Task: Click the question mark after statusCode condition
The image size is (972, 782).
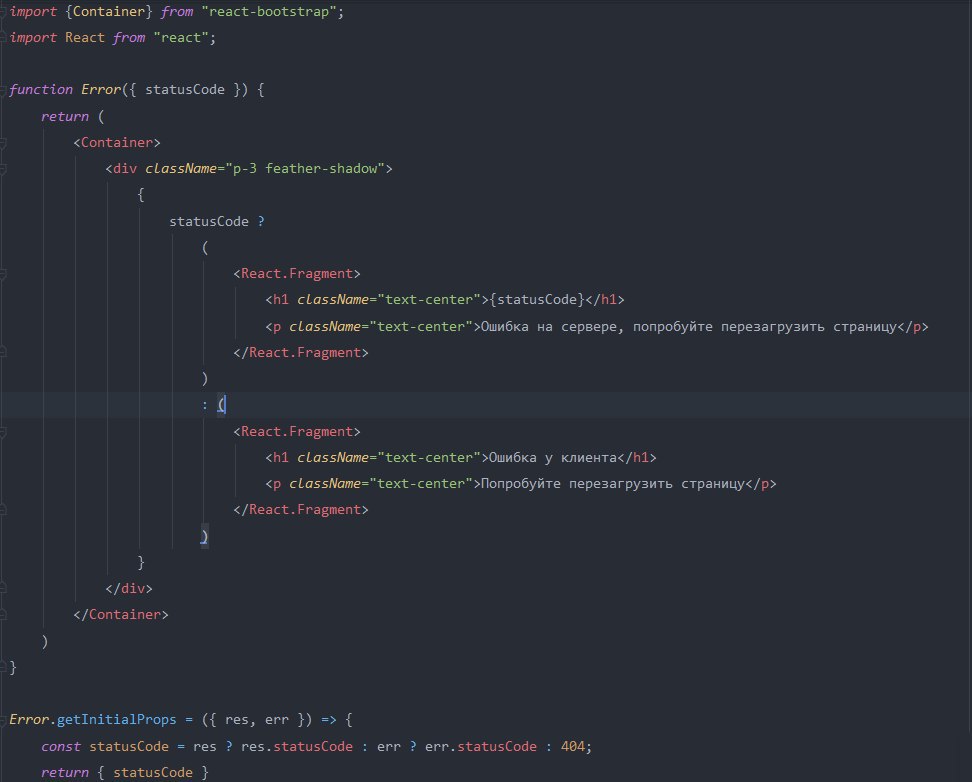Action: [x=261, y=221]
